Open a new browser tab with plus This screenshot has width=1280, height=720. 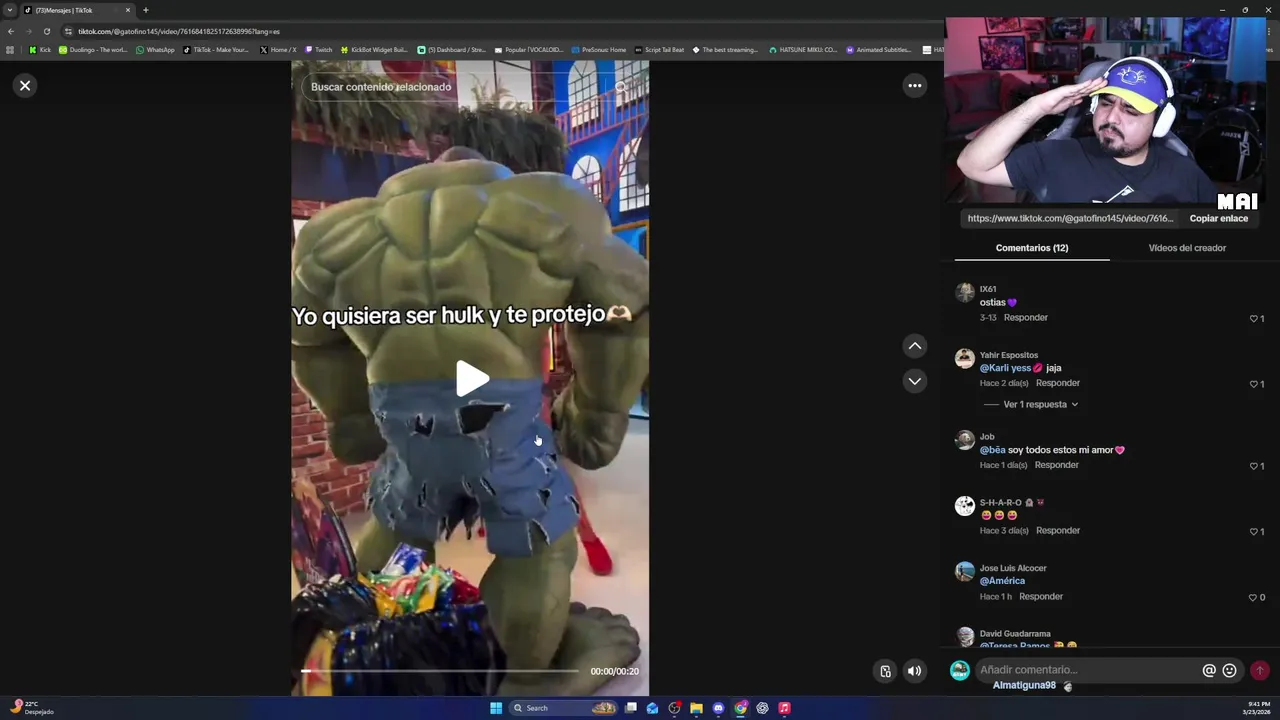pyautogui.click(x=145, y=10)
